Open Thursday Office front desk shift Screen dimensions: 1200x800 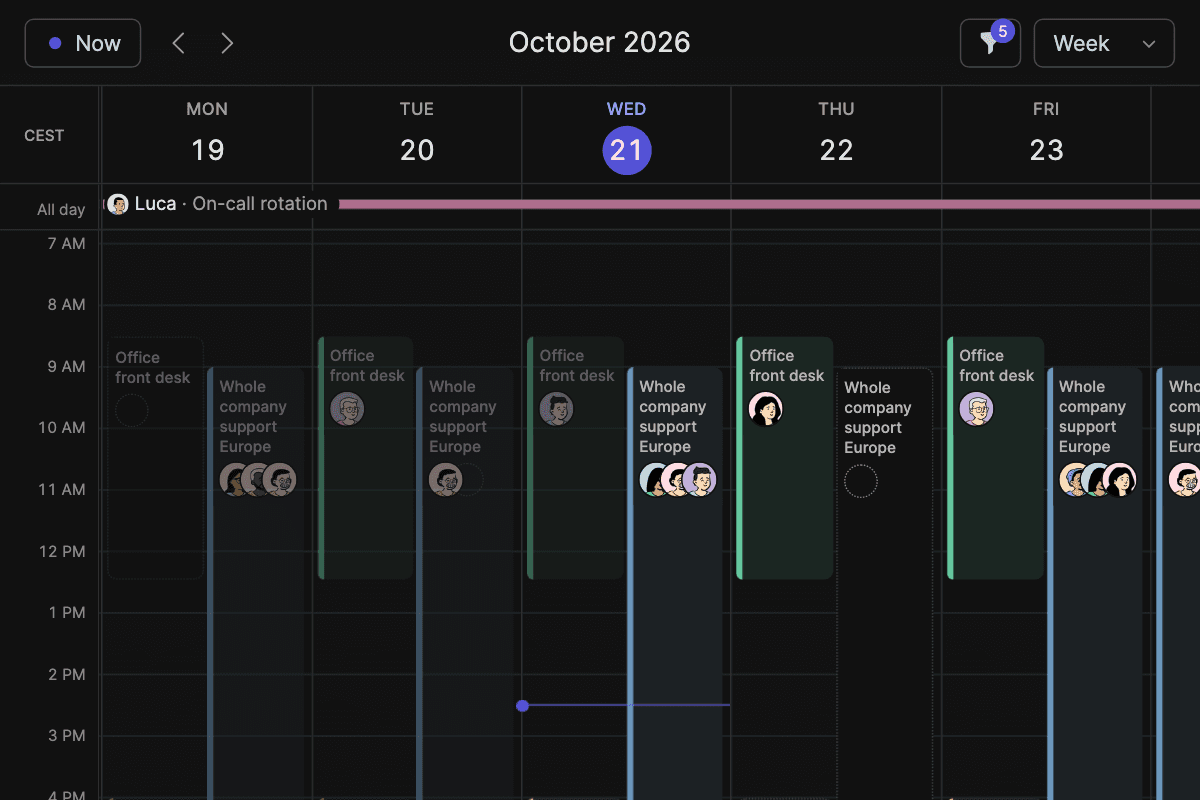coord(785,458)
